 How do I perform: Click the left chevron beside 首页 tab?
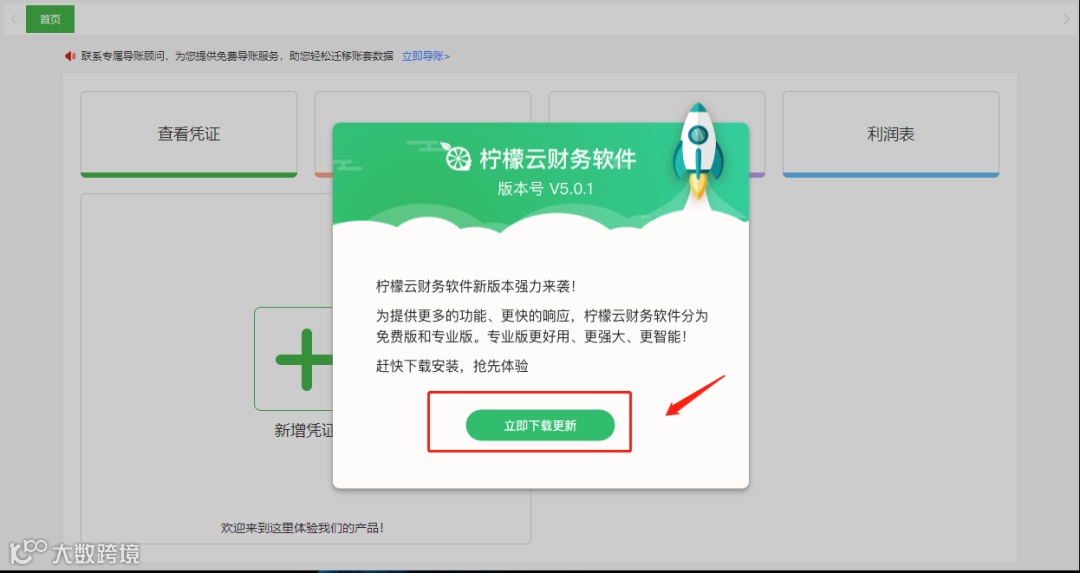pyautogui.click(x=14, y=19)
